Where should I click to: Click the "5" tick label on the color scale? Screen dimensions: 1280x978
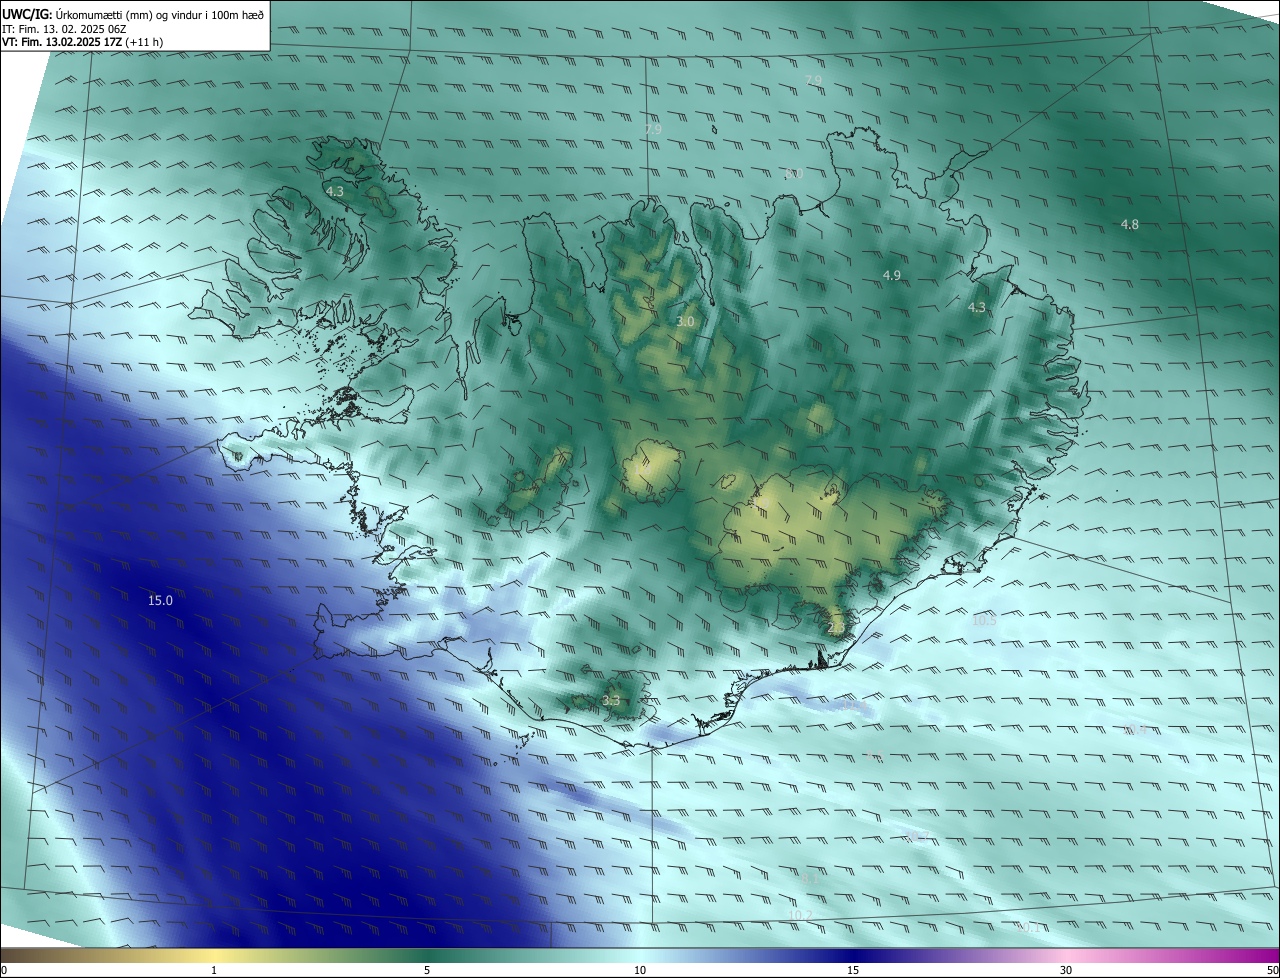427,970
